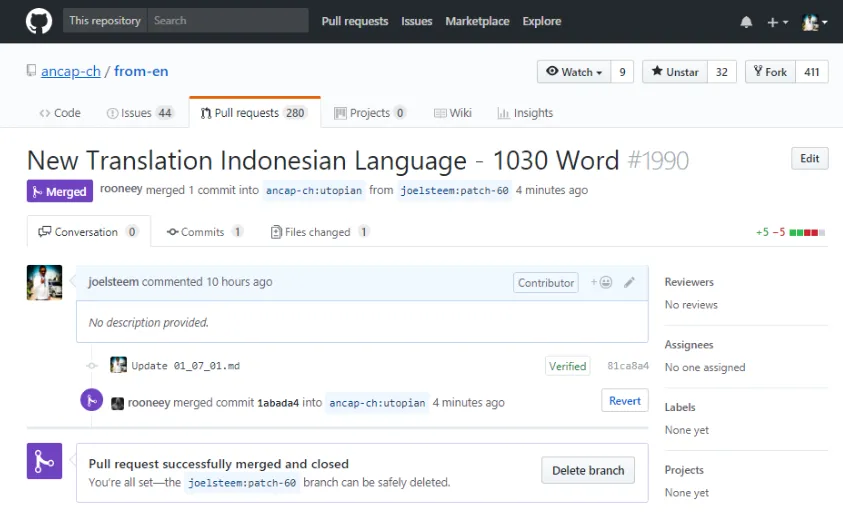The height and width of the screenshot is (512, 843).
Task: Open joelsteem:patch-60 in the closed message
Action: pyautogui.click(x=242, y=482)
